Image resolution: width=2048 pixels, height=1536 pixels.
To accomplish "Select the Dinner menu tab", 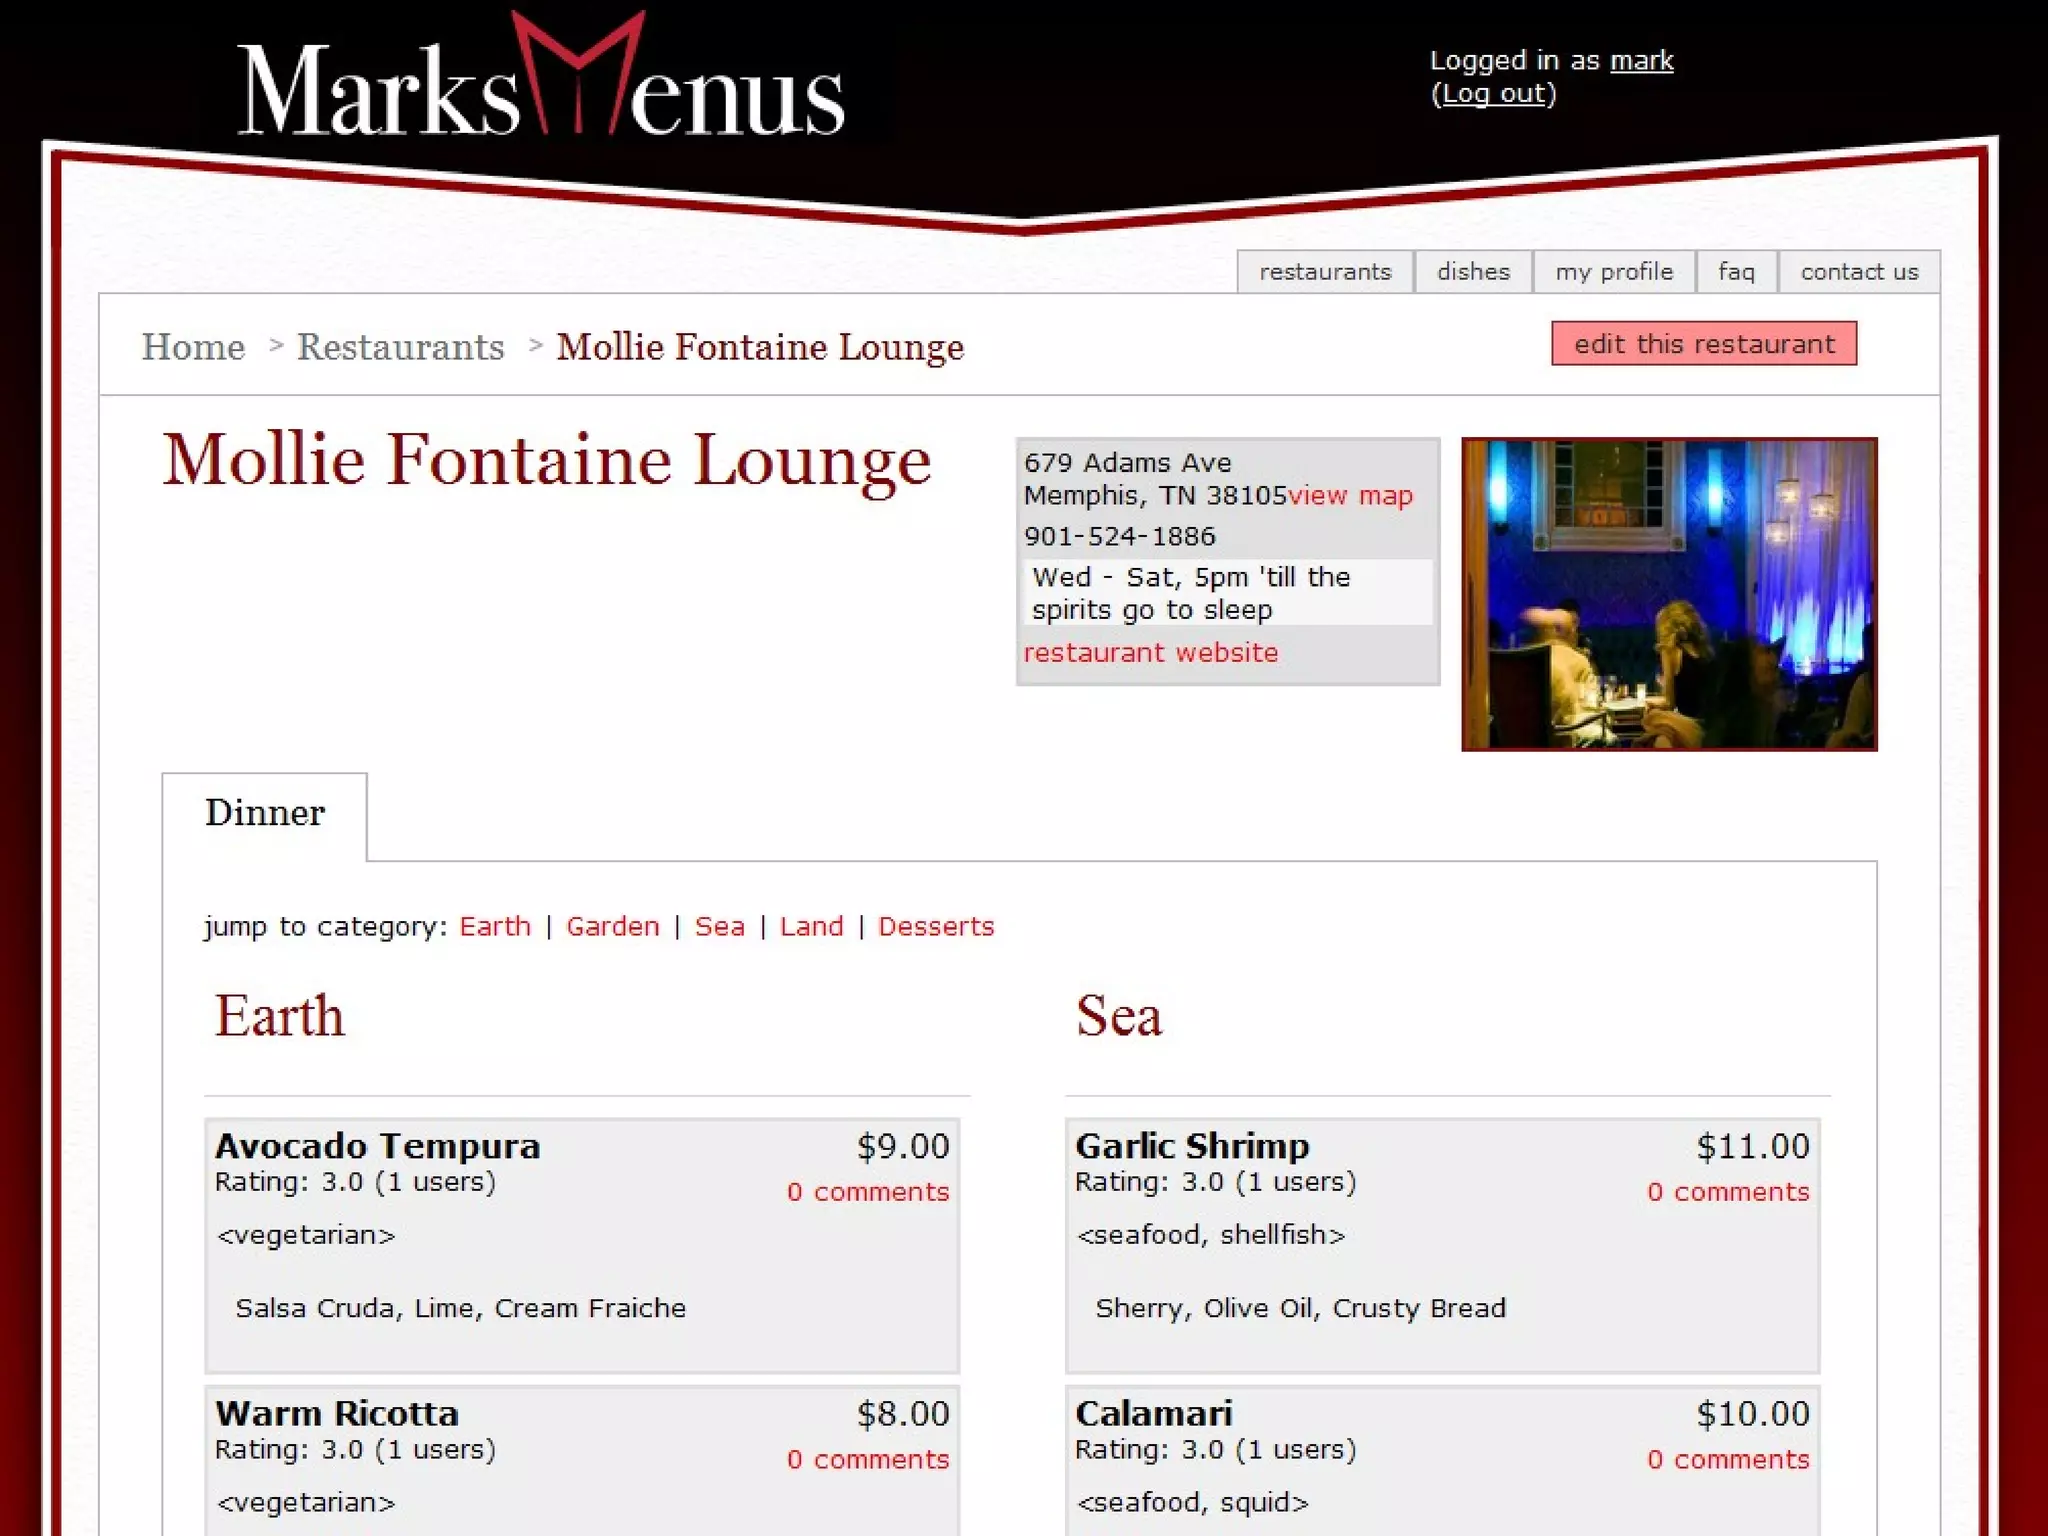I will click(x=265, y=813).
